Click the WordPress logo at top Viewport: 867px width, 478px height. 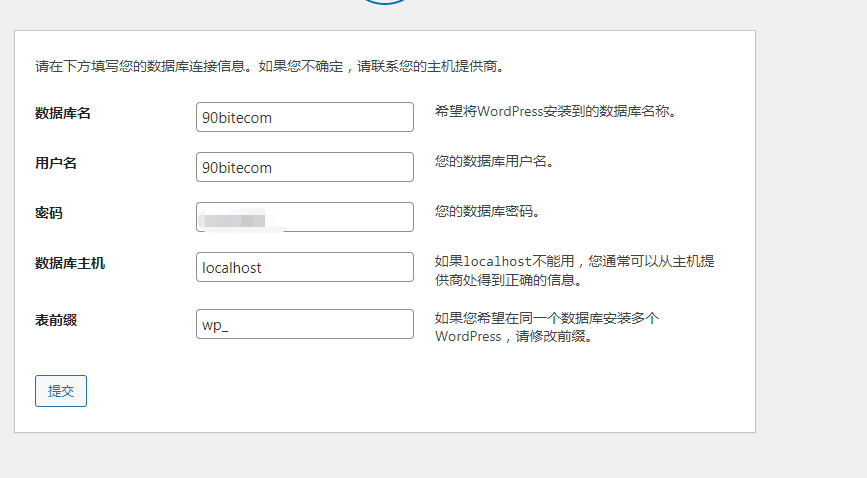pyautogui.click(x=386, y=2)
